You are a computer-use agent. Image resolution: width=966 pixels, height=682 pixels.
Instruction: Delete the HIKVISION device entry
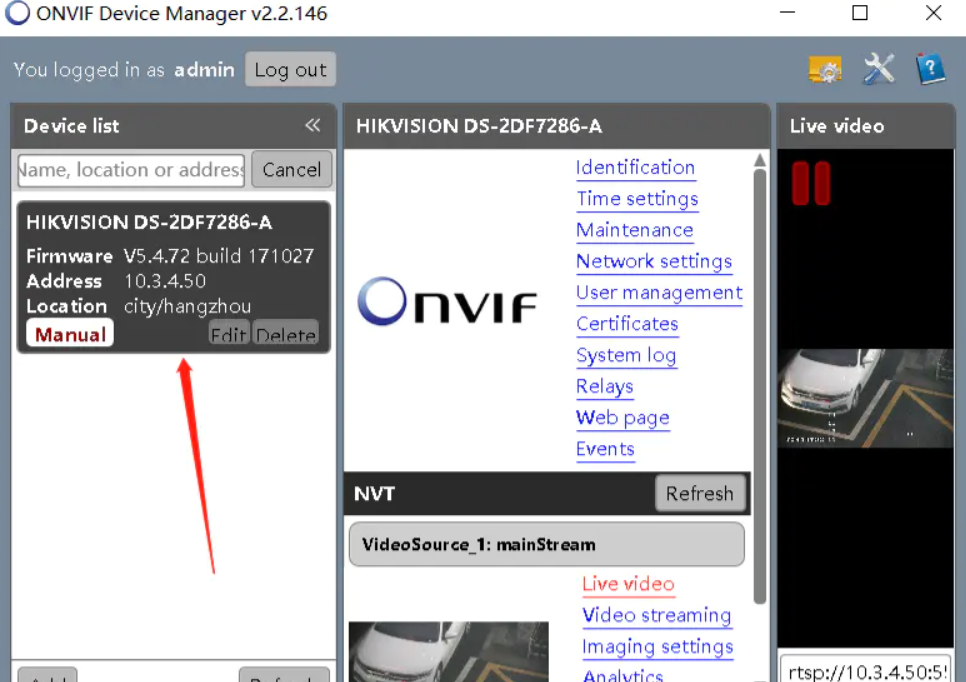pyautogui.click(x=285, y=334)
